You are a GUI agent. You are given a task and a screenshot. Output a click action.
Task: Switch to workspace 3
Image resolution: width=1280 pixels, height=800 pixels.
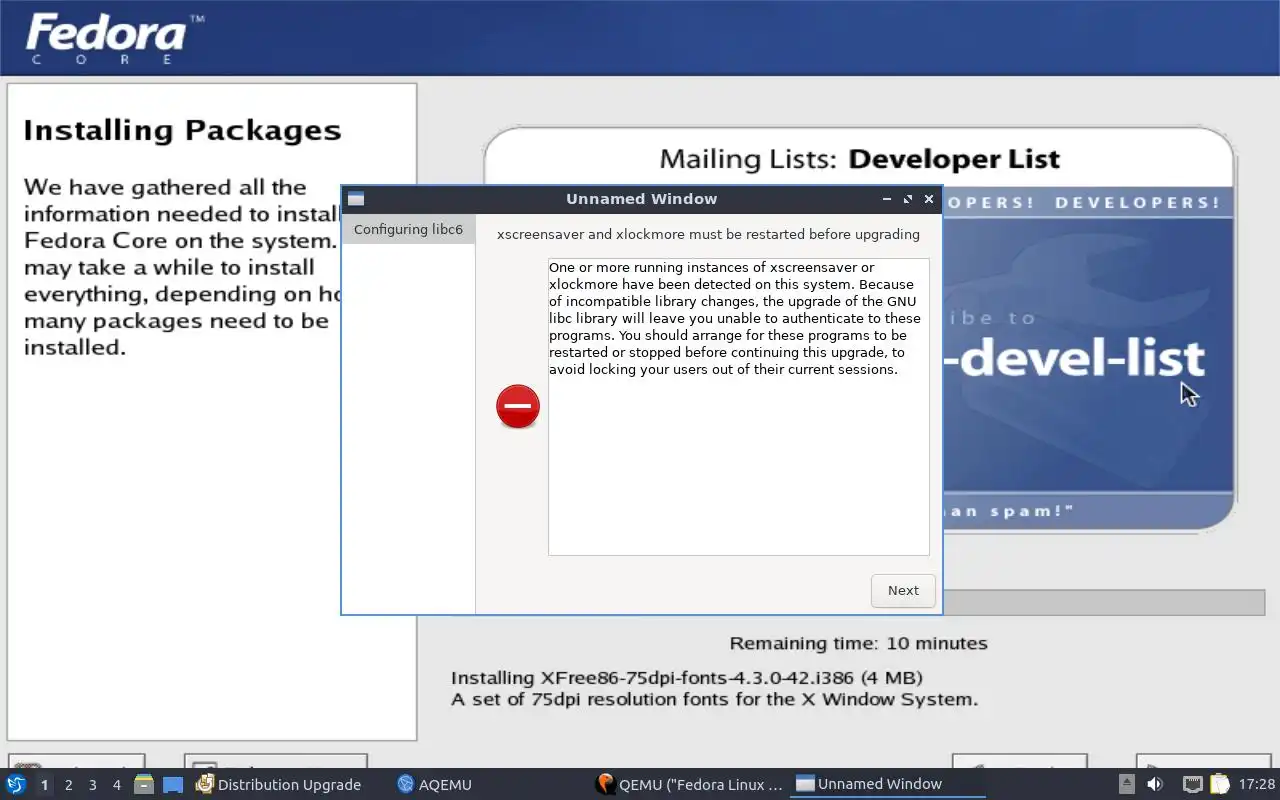pos(92,785)
